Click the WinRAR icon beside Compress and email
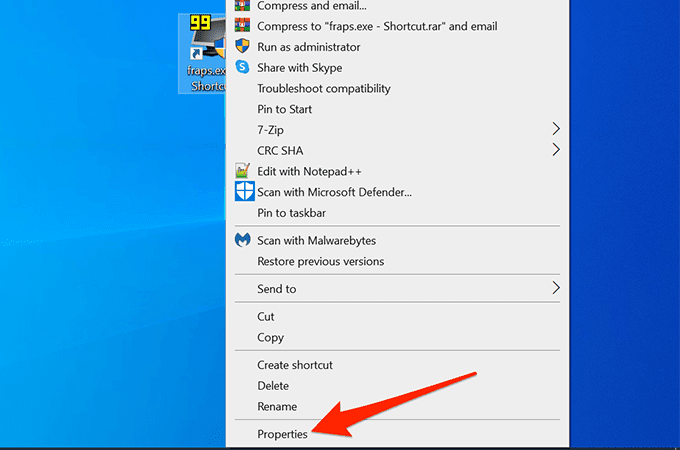 click(242, 5)
